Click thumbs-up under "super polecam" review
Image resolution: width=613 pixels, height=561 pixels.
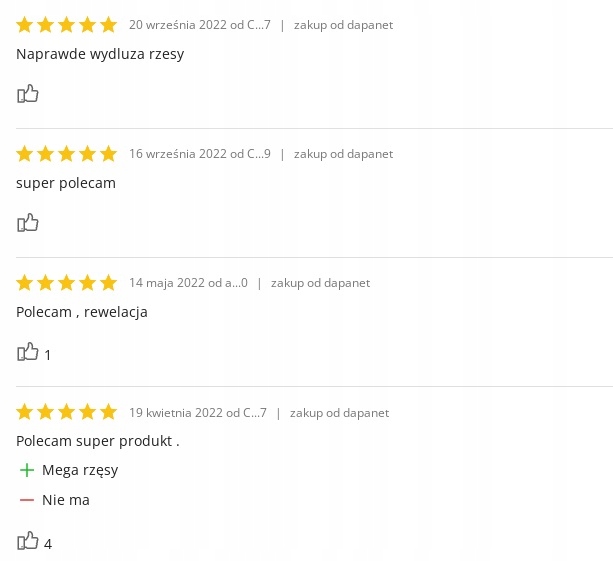(x=27, y=223)
